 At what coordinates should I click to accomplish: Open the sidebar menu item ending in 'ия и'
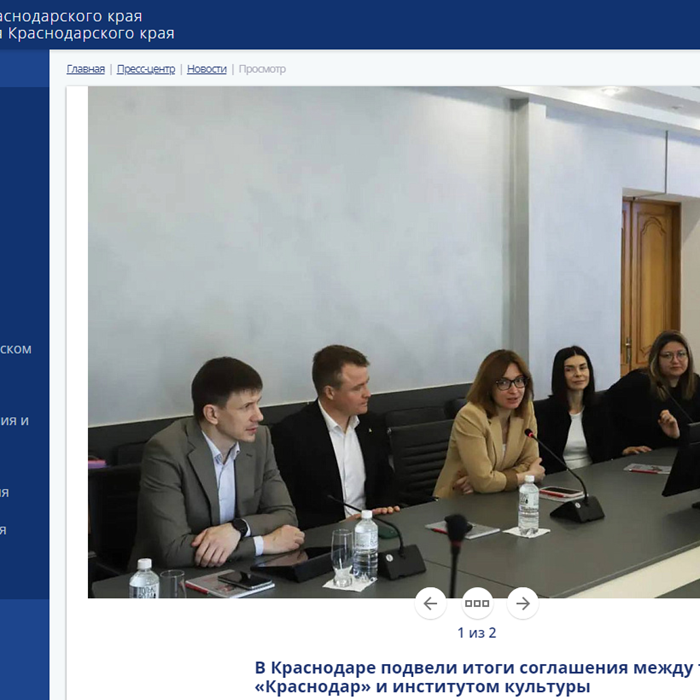(14, 421)
